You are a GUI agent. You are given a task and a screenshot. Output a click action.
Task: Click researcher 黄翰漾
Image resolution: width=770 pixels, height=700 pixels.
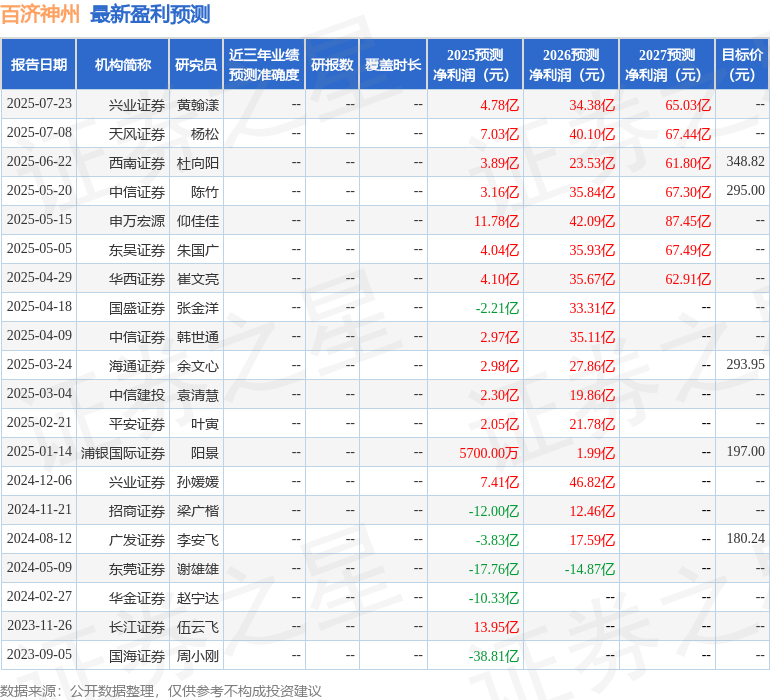198,105
